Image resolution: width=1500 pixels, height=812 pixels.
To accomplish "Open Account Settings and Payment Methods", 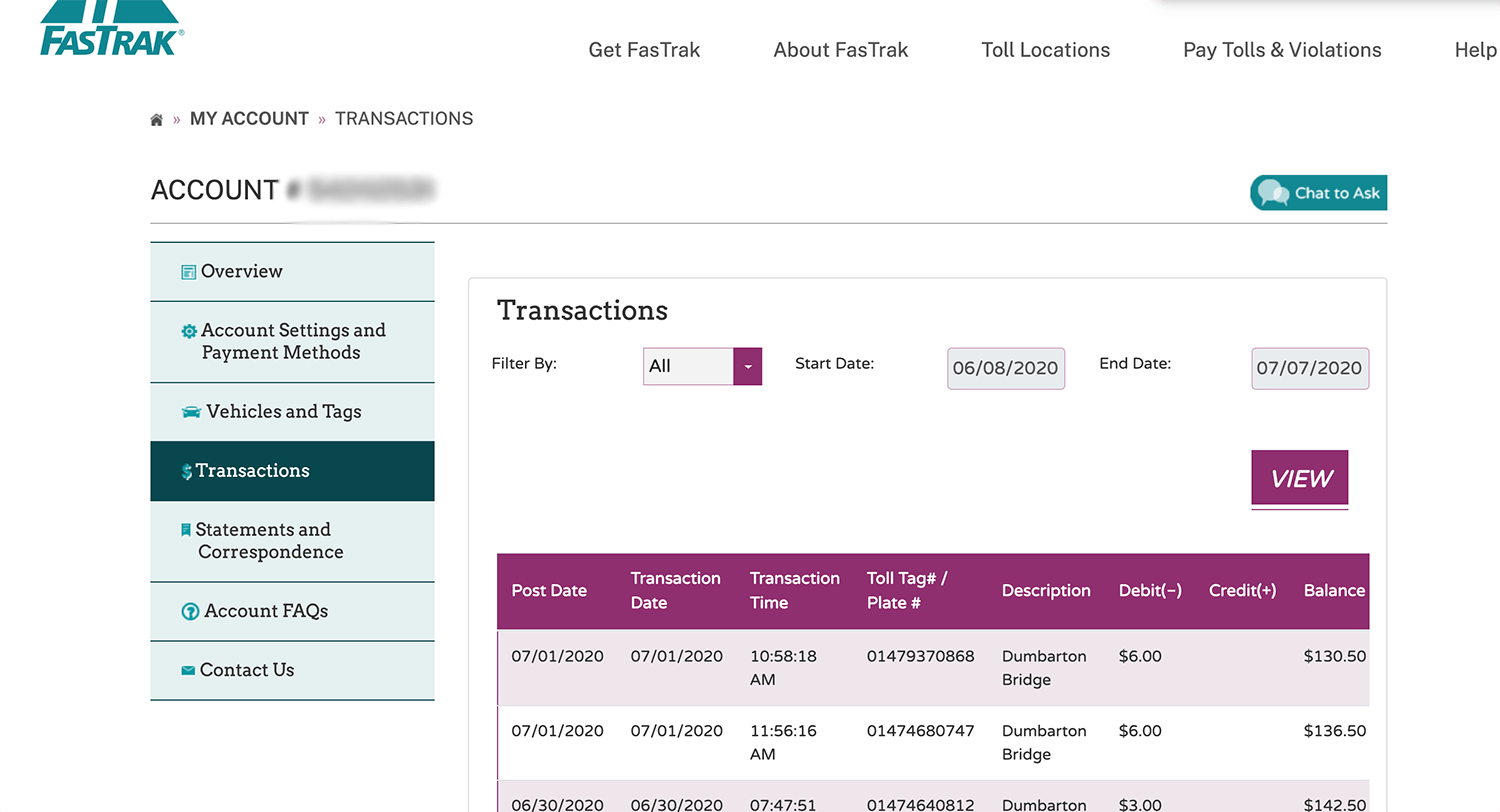I will [292, 341].
